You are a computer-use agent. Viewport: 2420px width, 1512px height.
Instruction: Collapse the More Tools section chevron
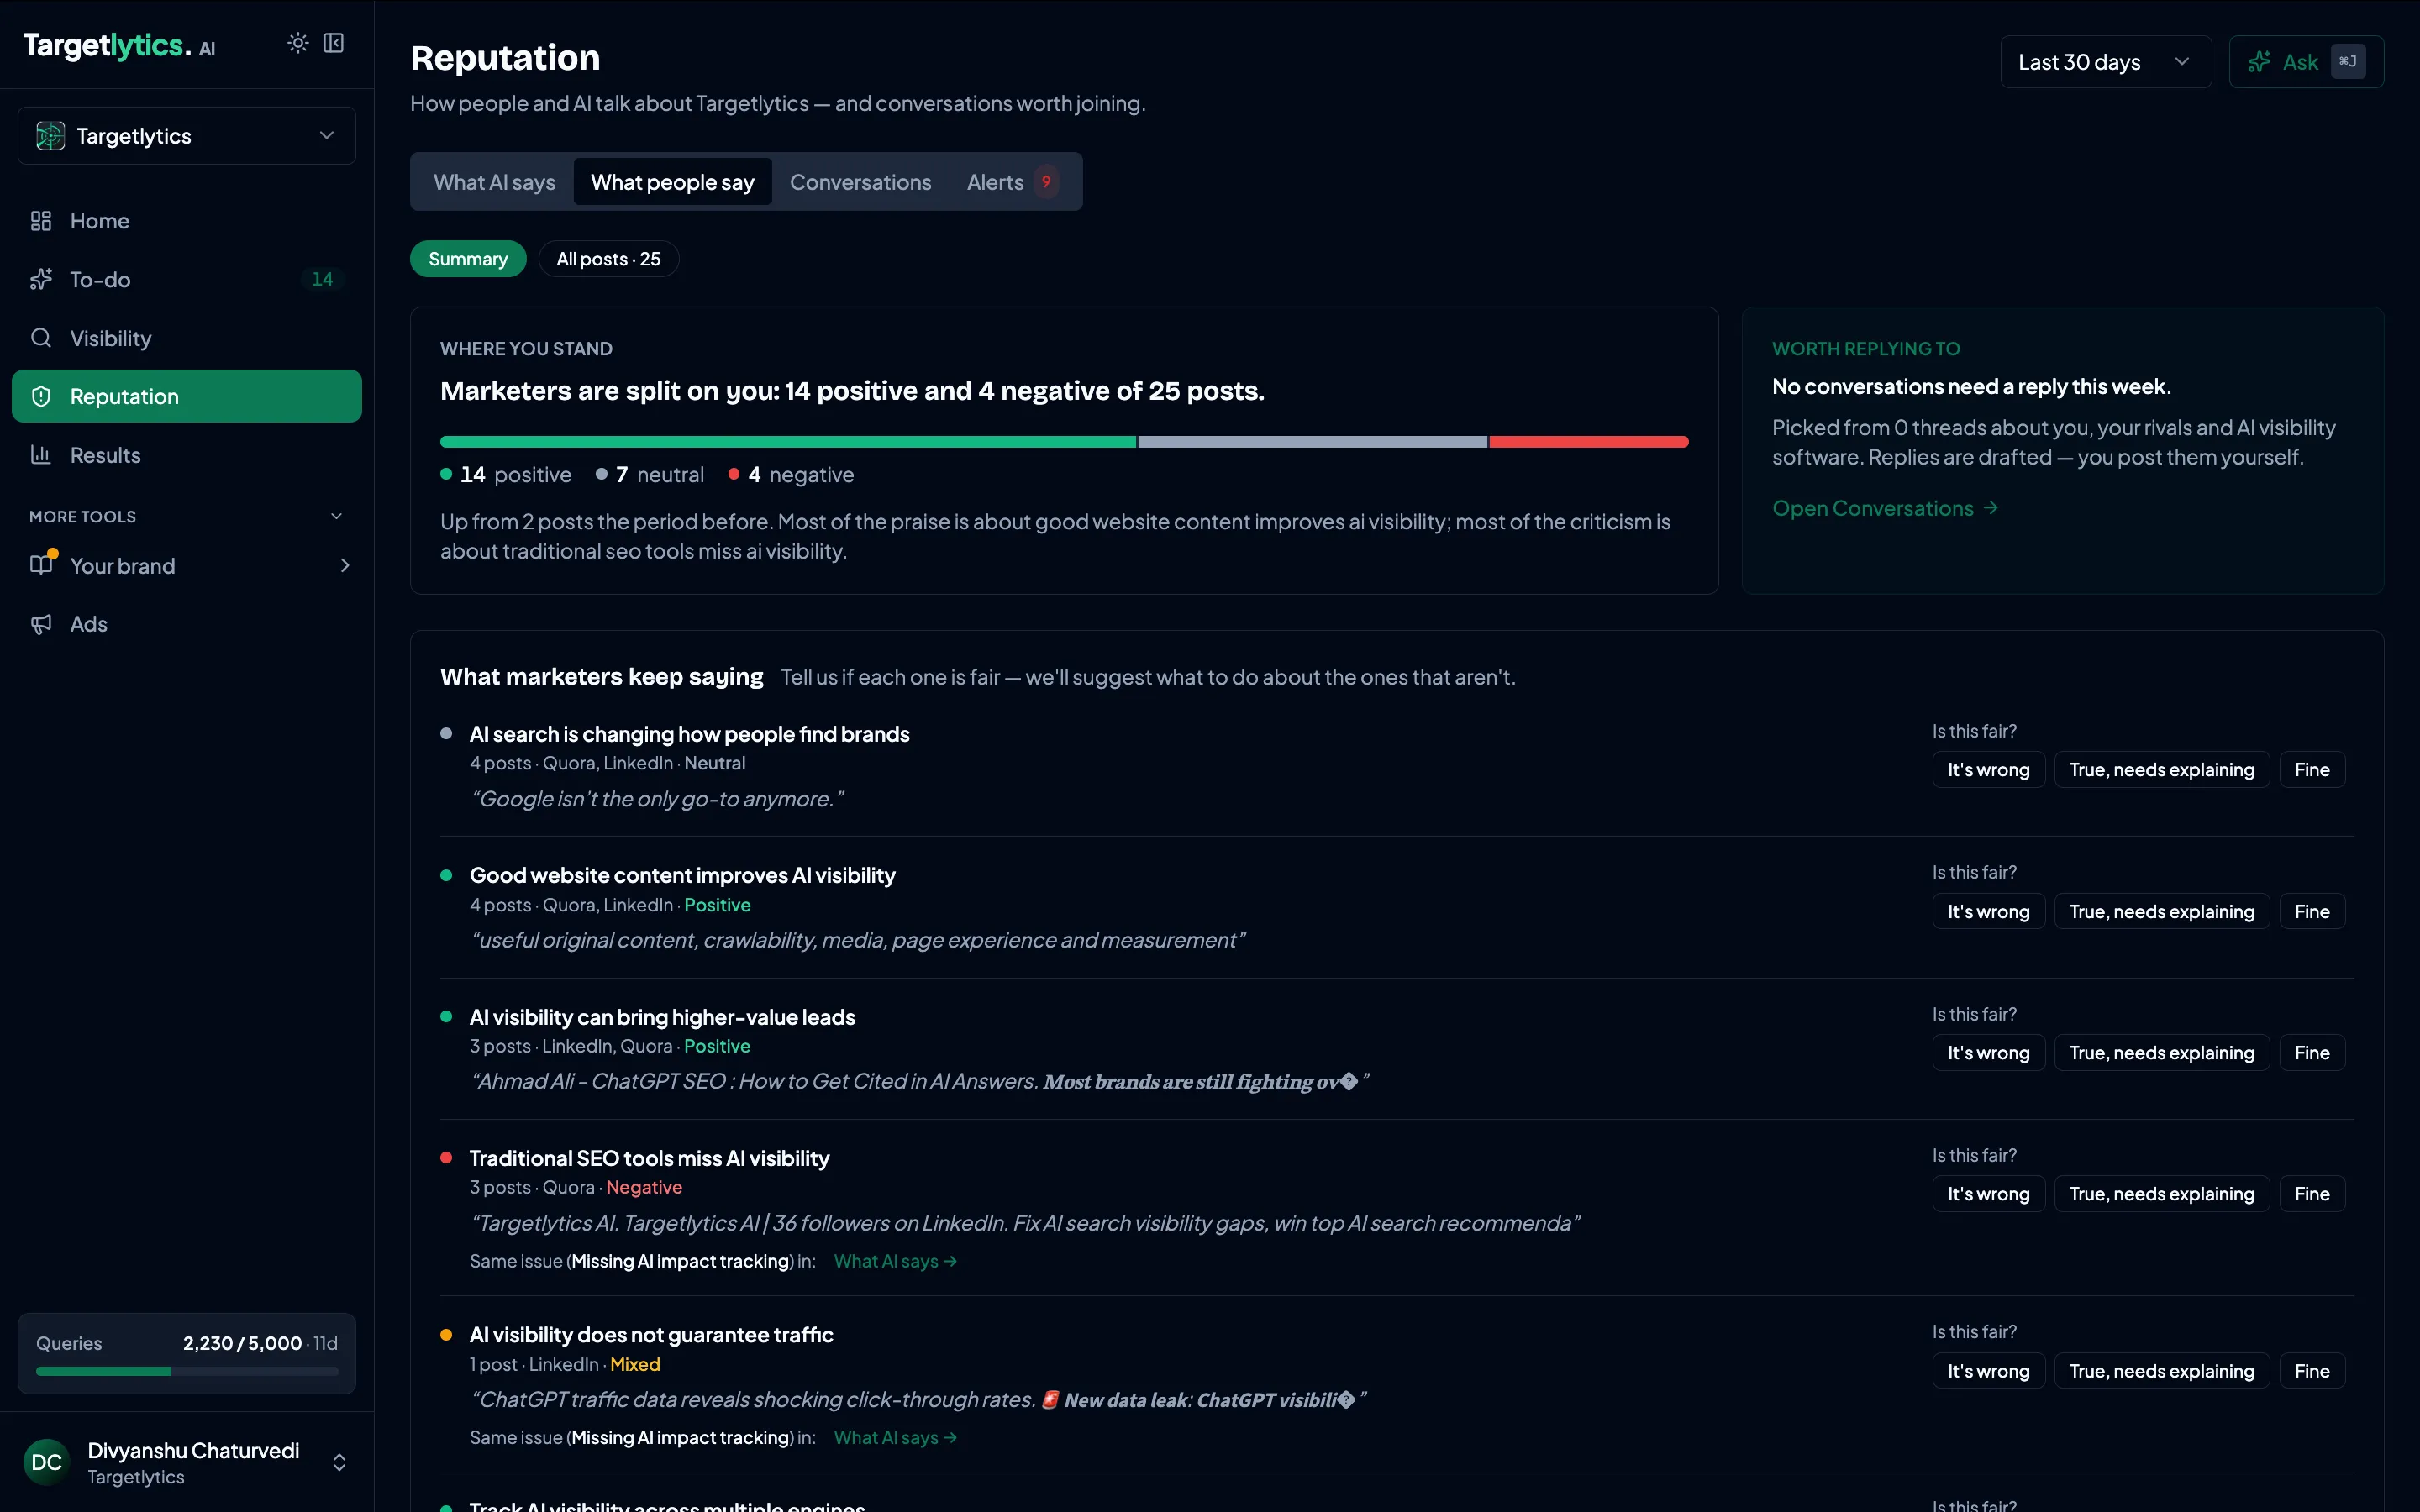tap(337, 516)
